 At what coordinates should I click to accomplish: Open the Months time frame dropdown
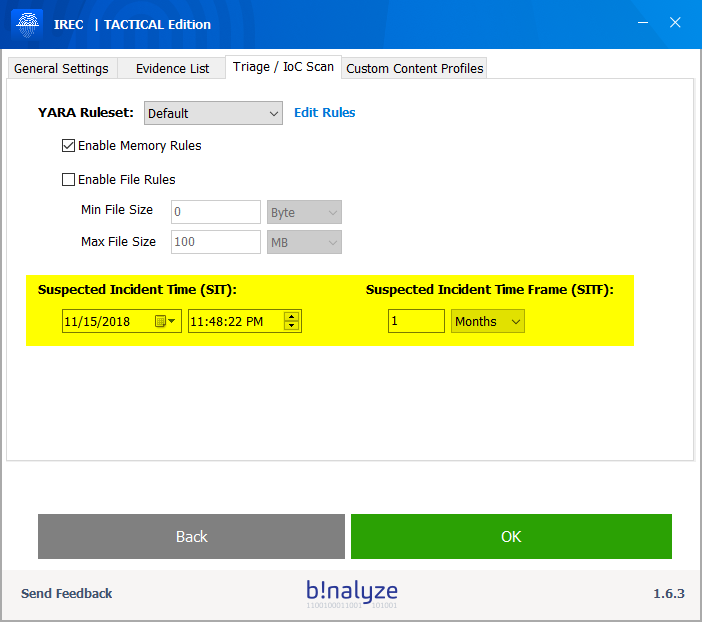(487, 321)
